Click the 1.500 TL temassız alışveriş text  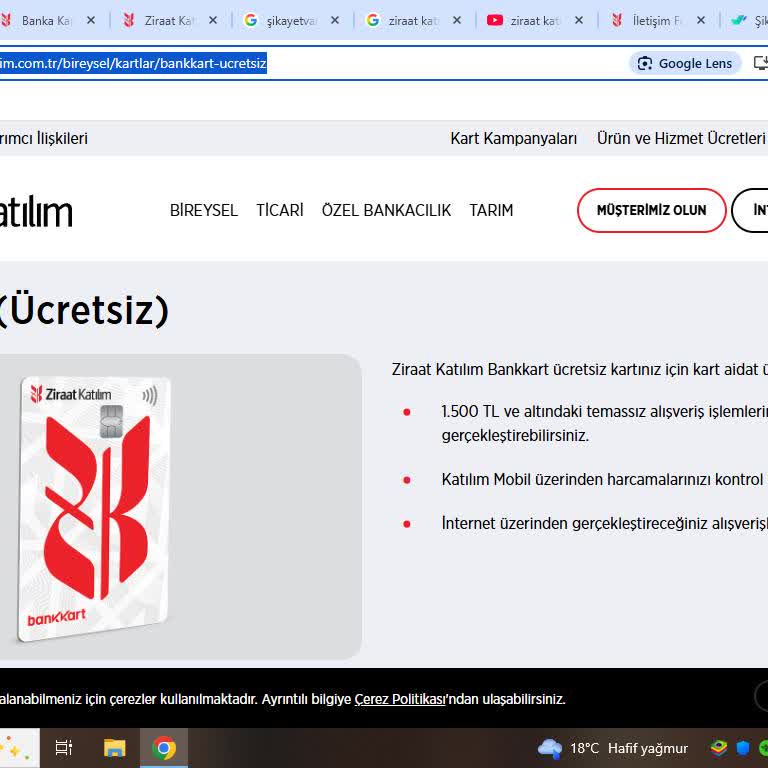[x=604, y=423]
